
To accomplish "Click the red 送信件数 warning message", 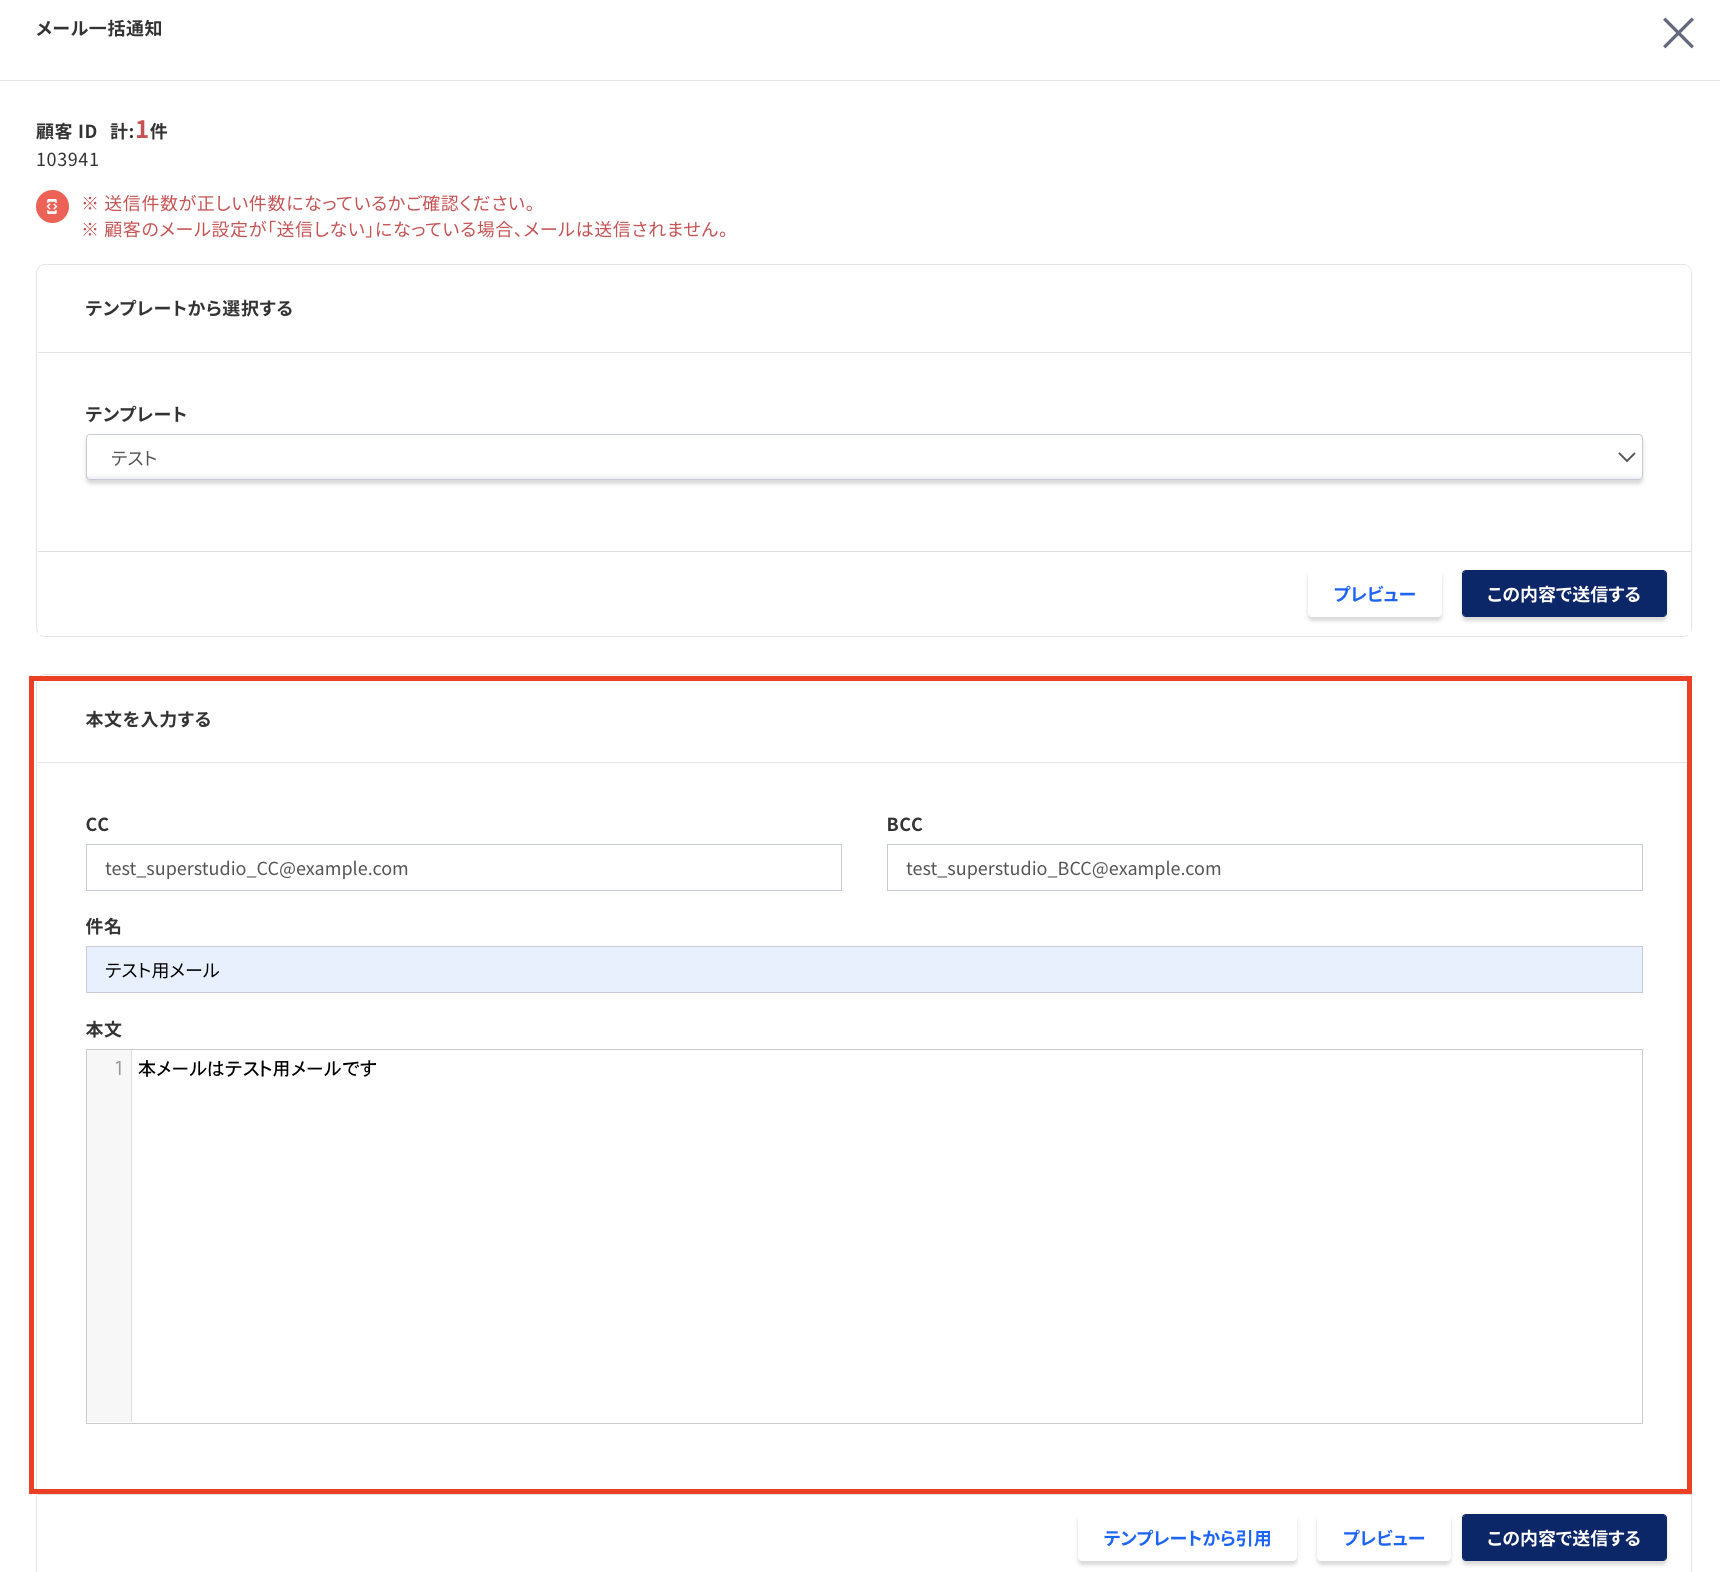I will 311,204.
